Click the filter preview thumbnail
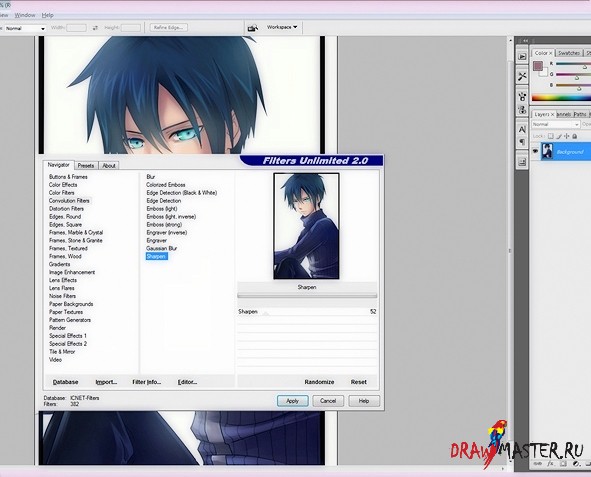 306,226
